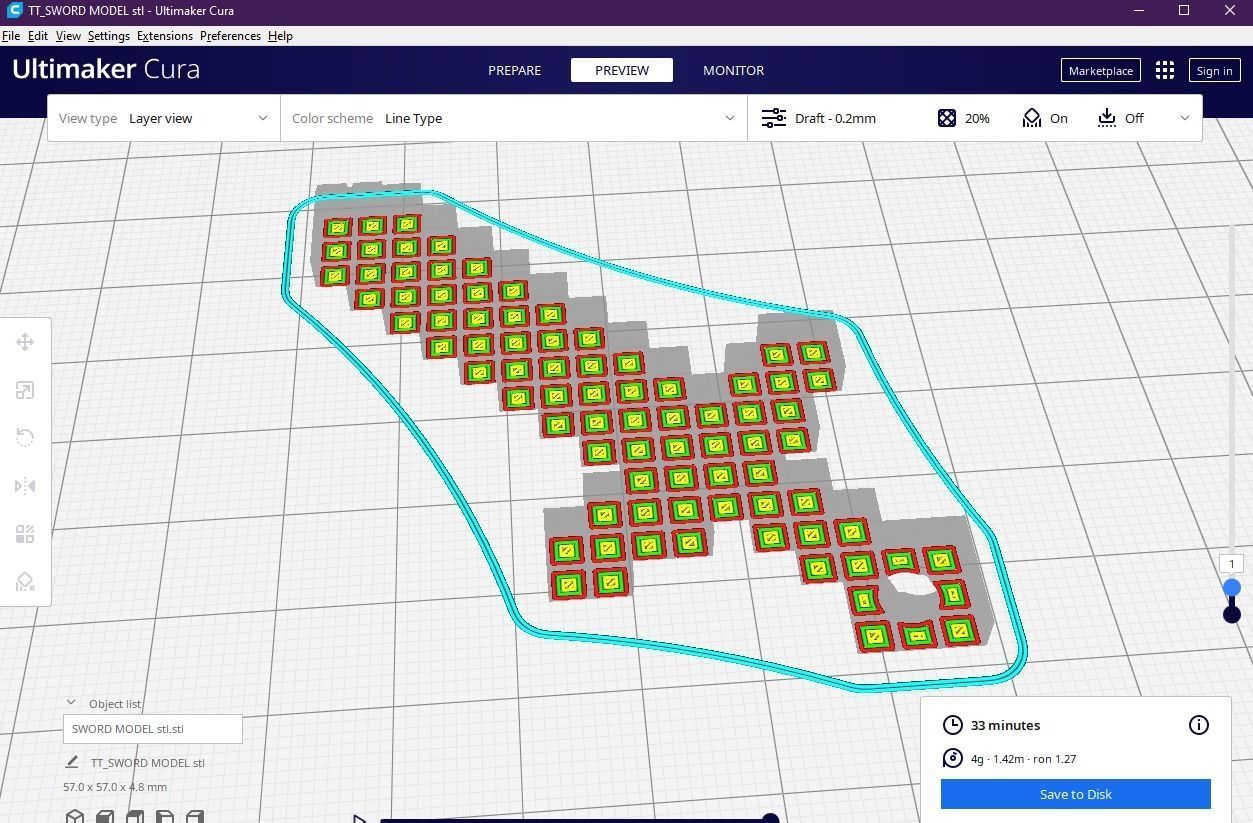Click the 57.0 x 57.0 x 4.8 mm dimensions
1253x823 pixels.
click(113, 787)
